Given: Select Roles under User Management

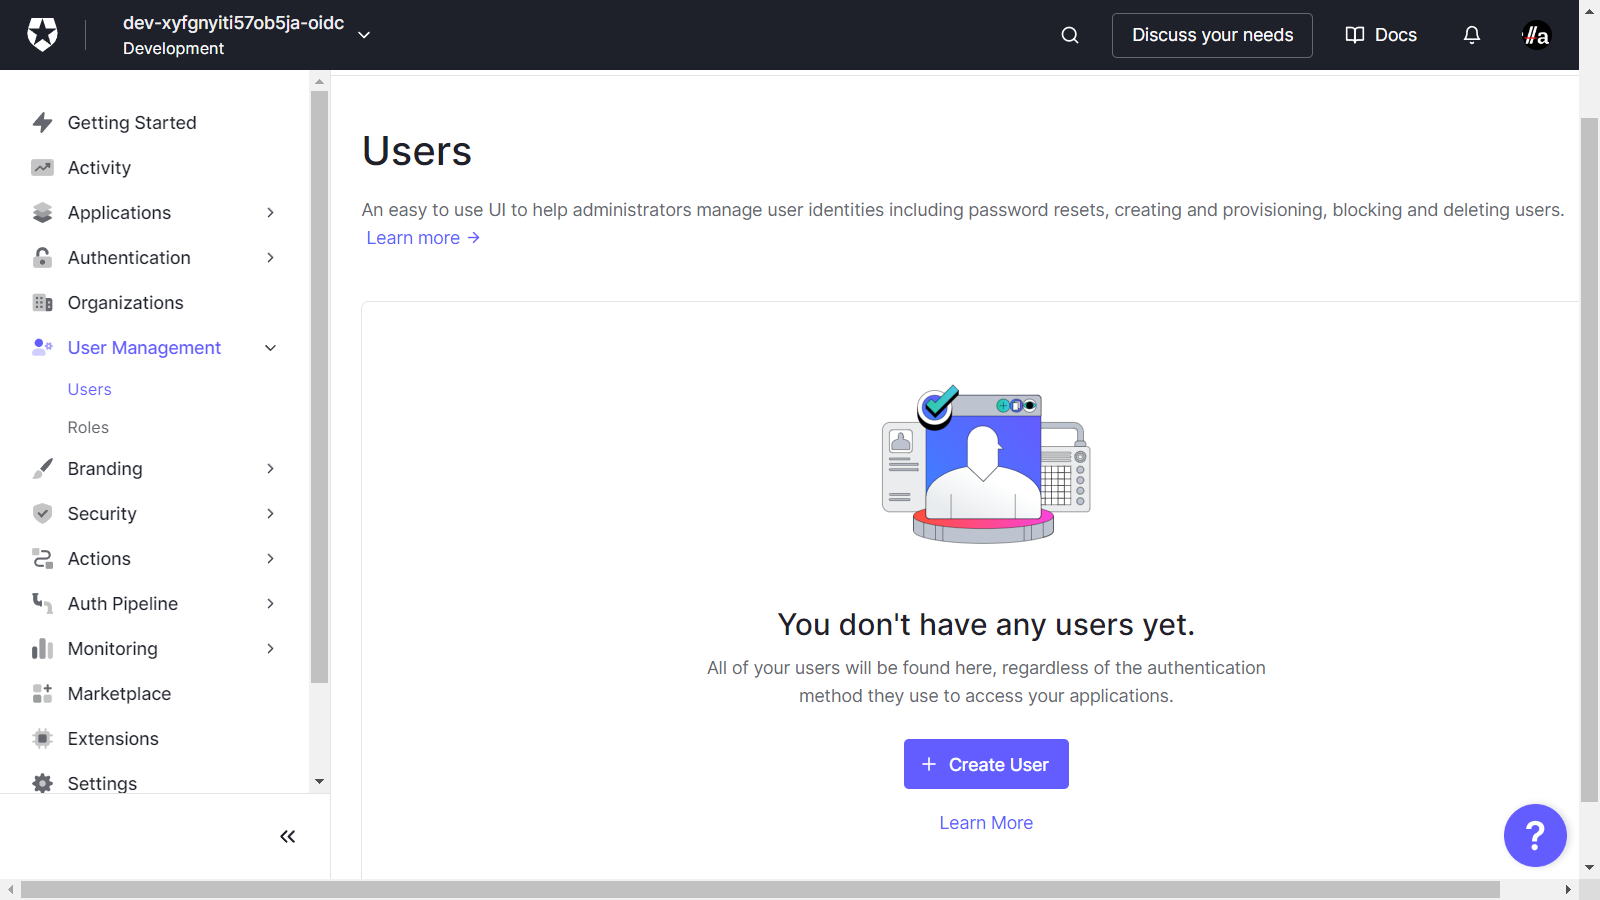Looking at the screenshot, I should tap(88, 428).
